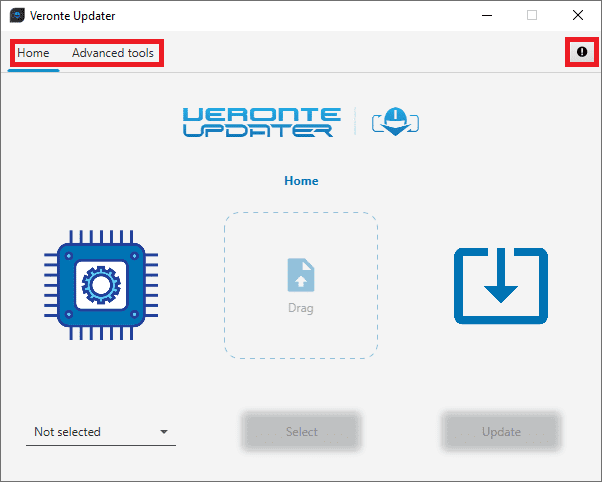Image resolution: width=602 pixels, height=482 pixels.
Task: Click the Veronte Updater logo
Action: coord(301,122)
